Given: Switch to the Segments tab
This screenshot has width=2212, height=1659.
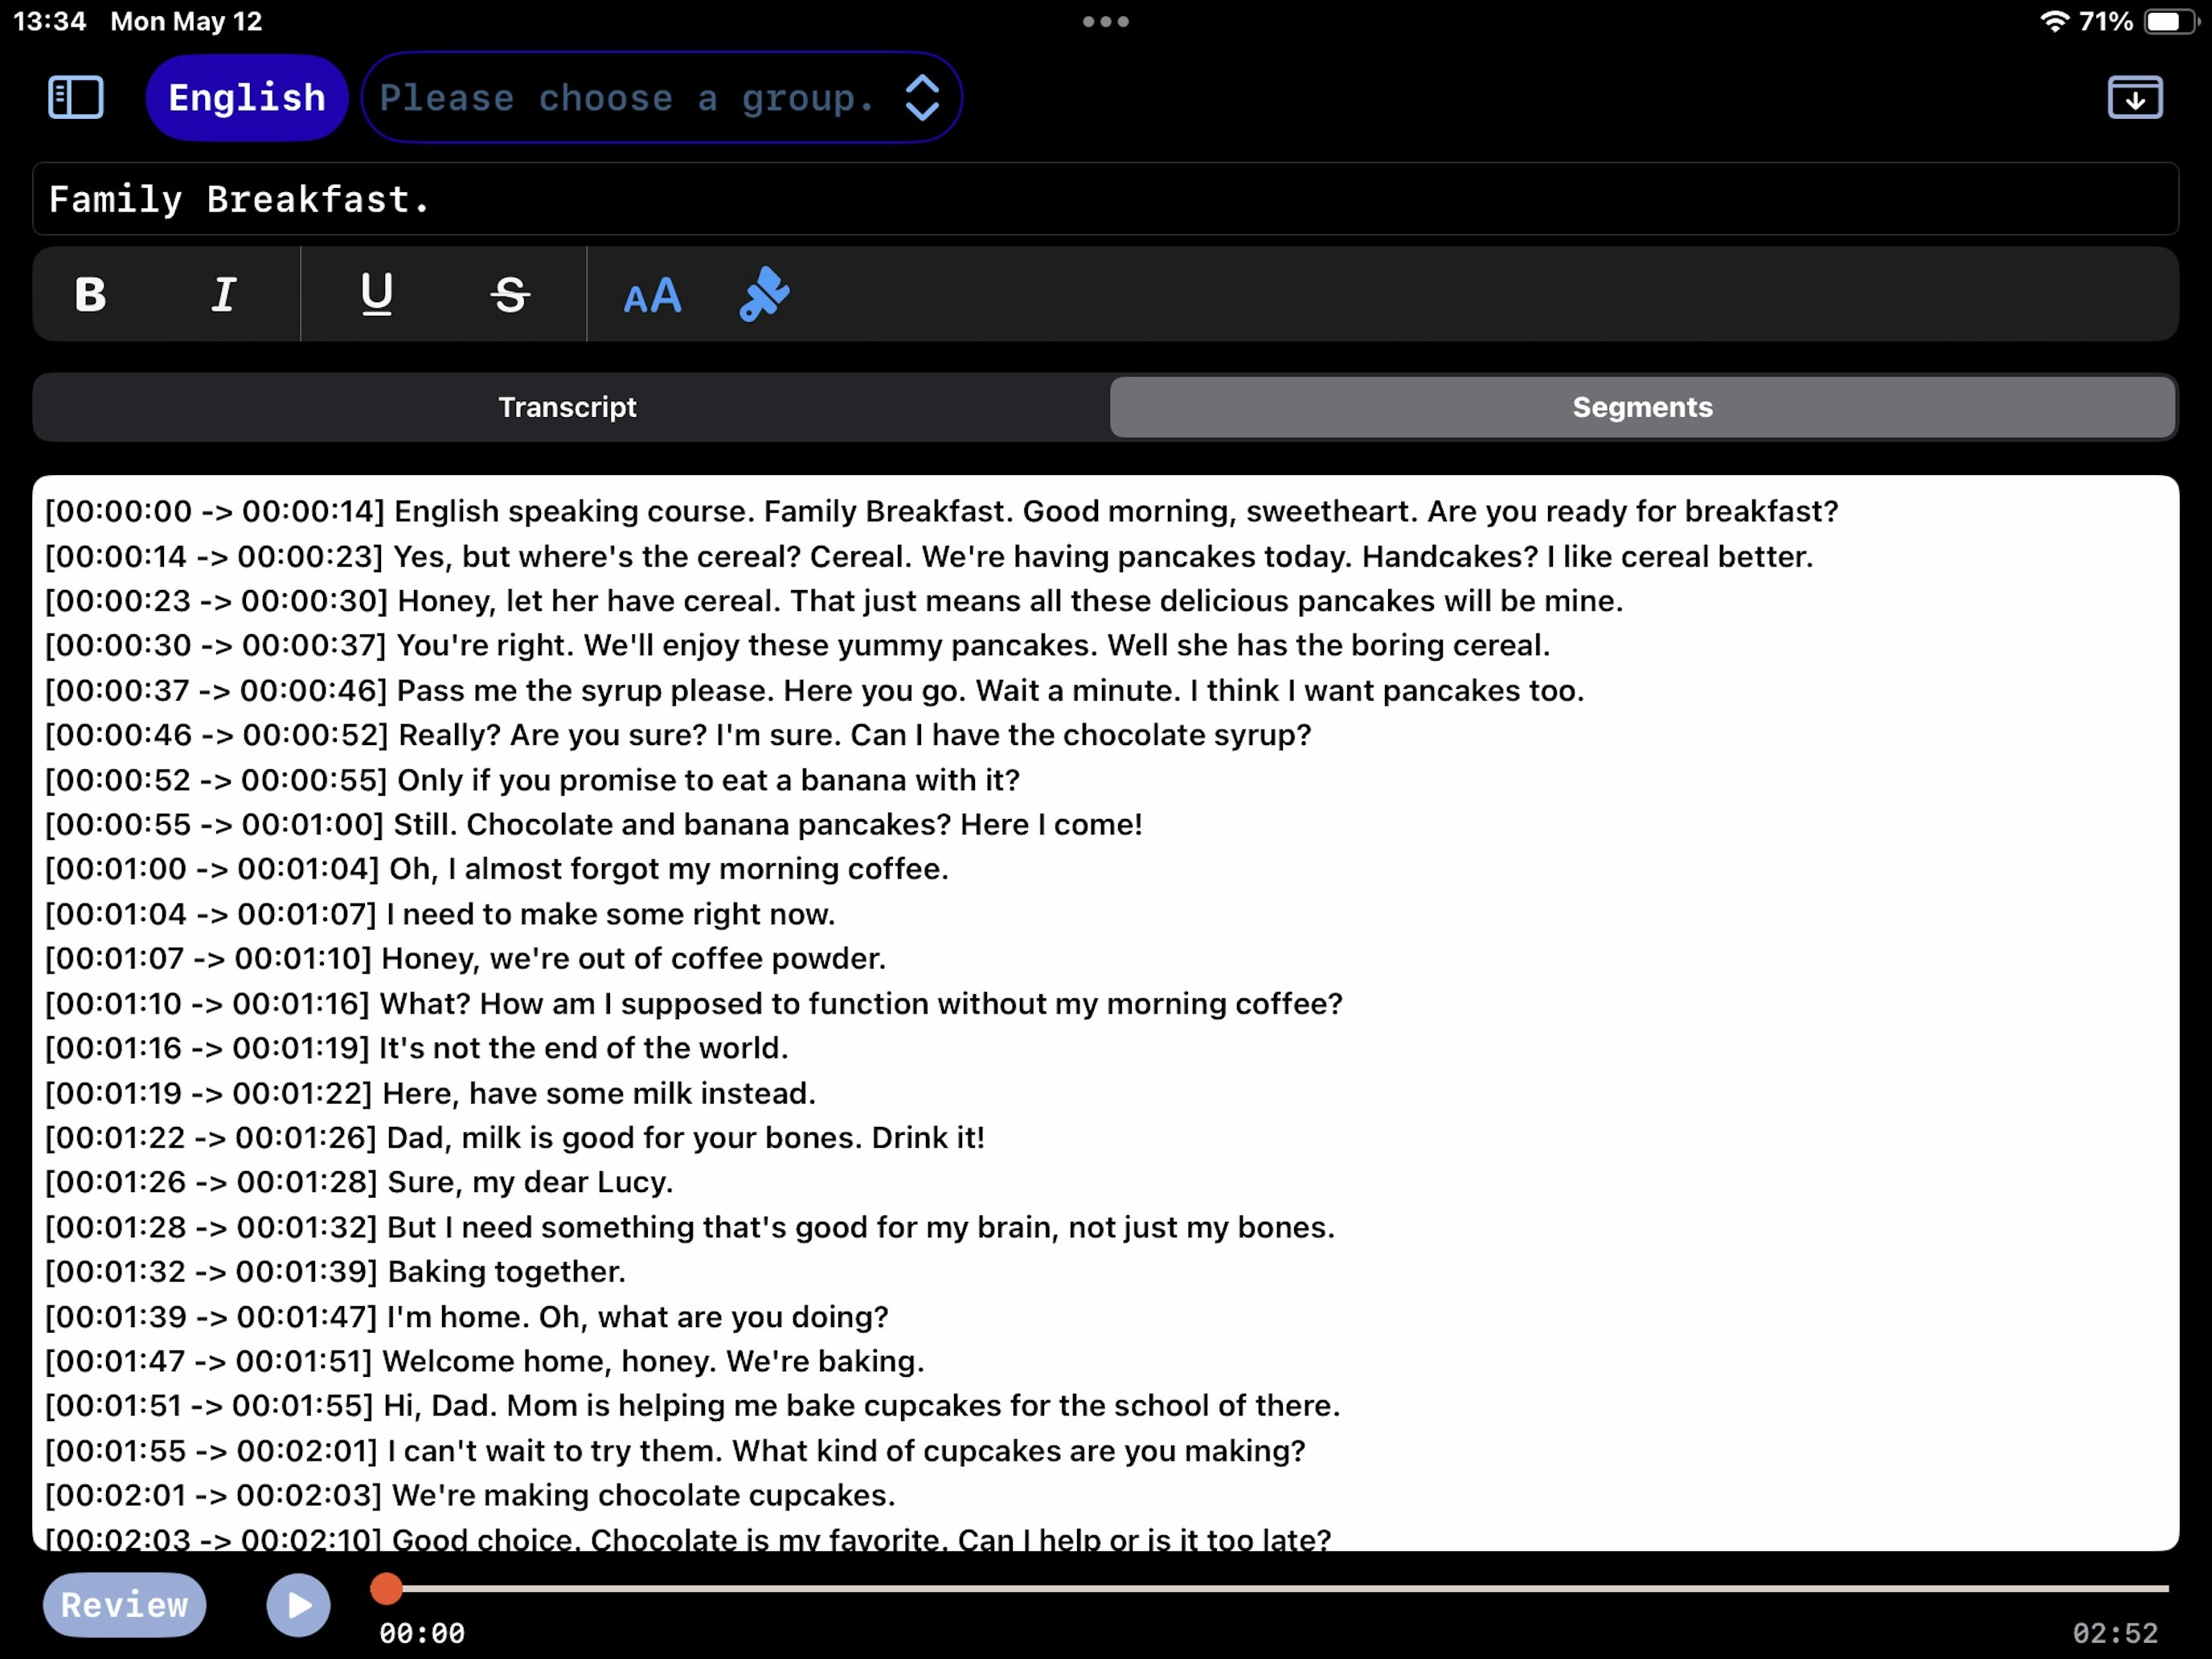Looking at the screenshot, I should tap(1642, 407).
